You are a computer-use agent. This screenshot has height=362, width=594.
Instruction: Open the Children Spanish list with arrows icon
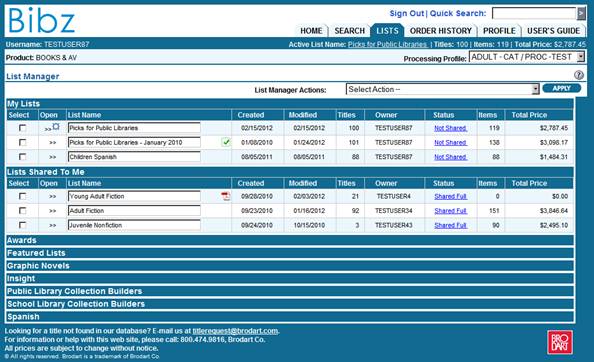[x=53, y=157]
